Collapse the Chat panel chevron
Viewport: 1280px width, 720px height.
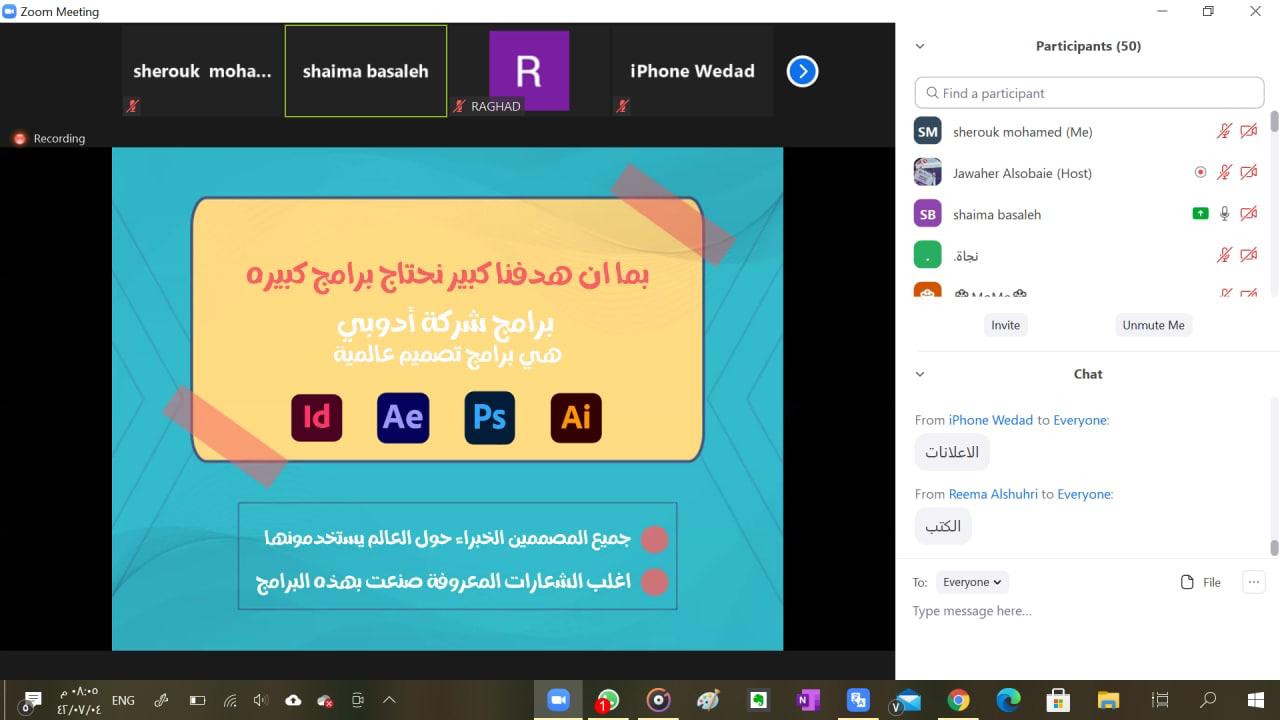click(920, 374)
